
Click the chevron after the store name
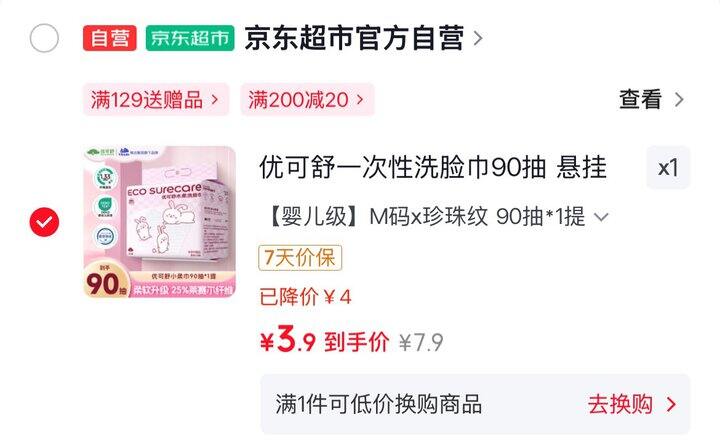[x=478, y=38]
